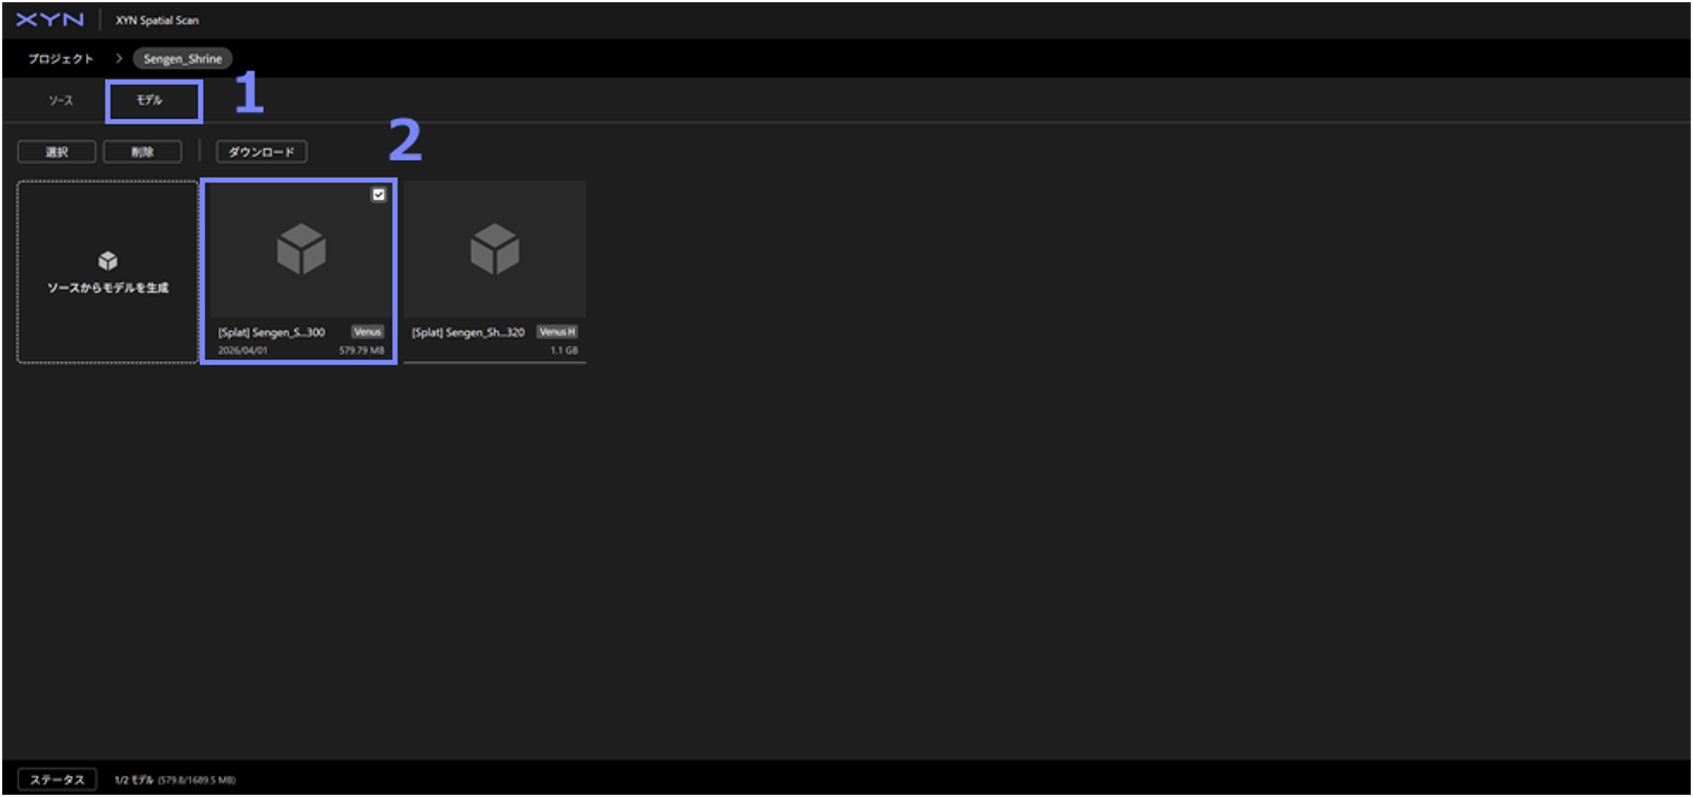Click the 削除 delete button
1693x797 pixels.
(x=142, y=152)
